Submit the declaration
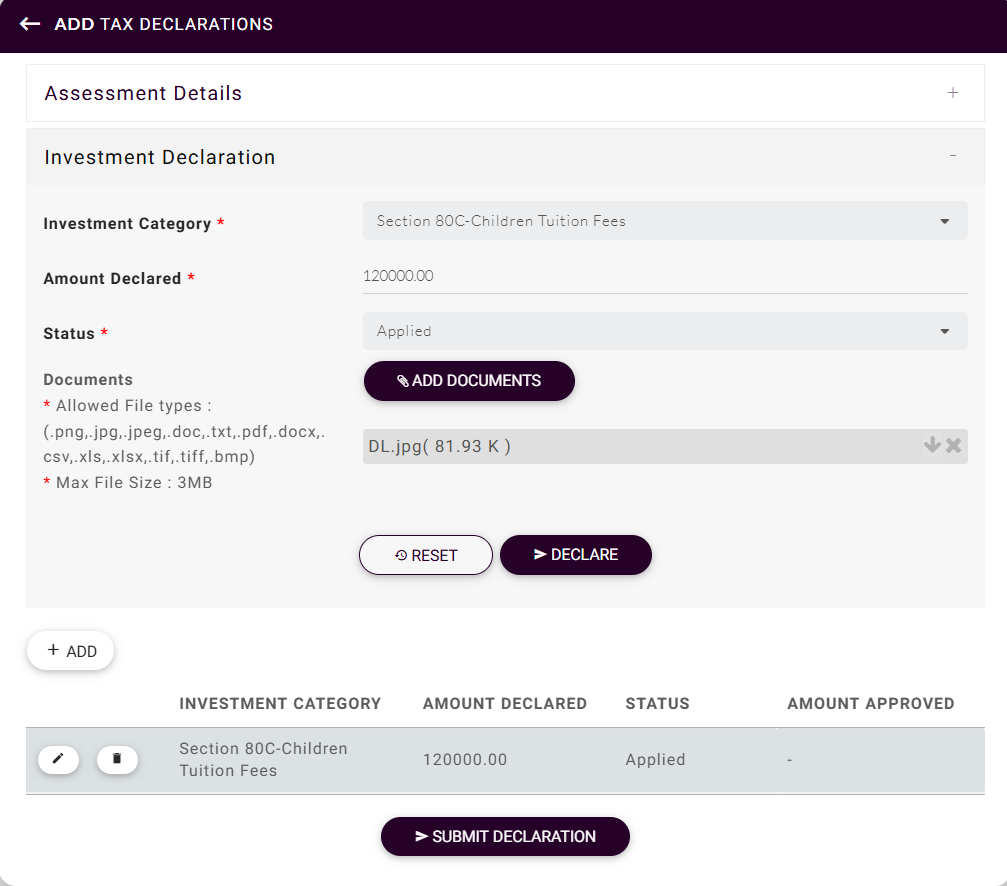 pos(505,836)
